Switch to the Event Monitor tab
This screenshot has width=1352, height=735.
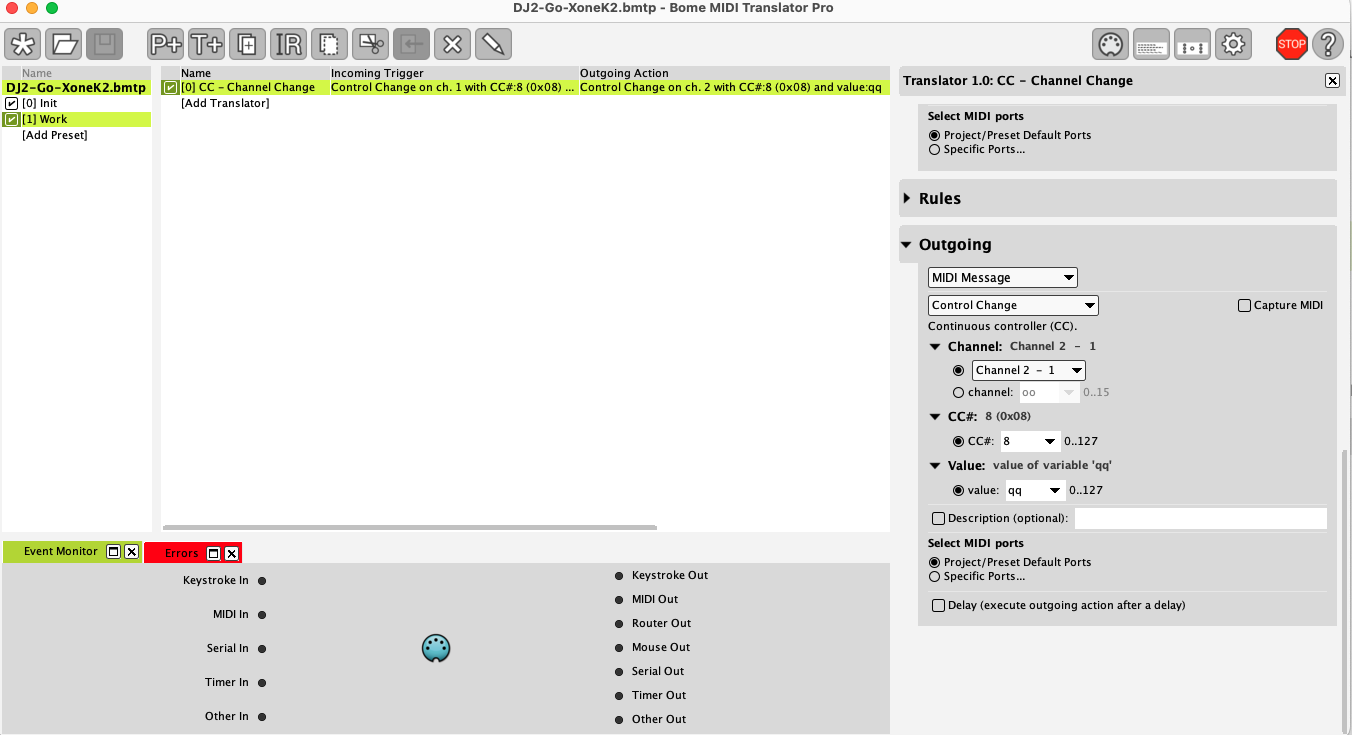61,552
